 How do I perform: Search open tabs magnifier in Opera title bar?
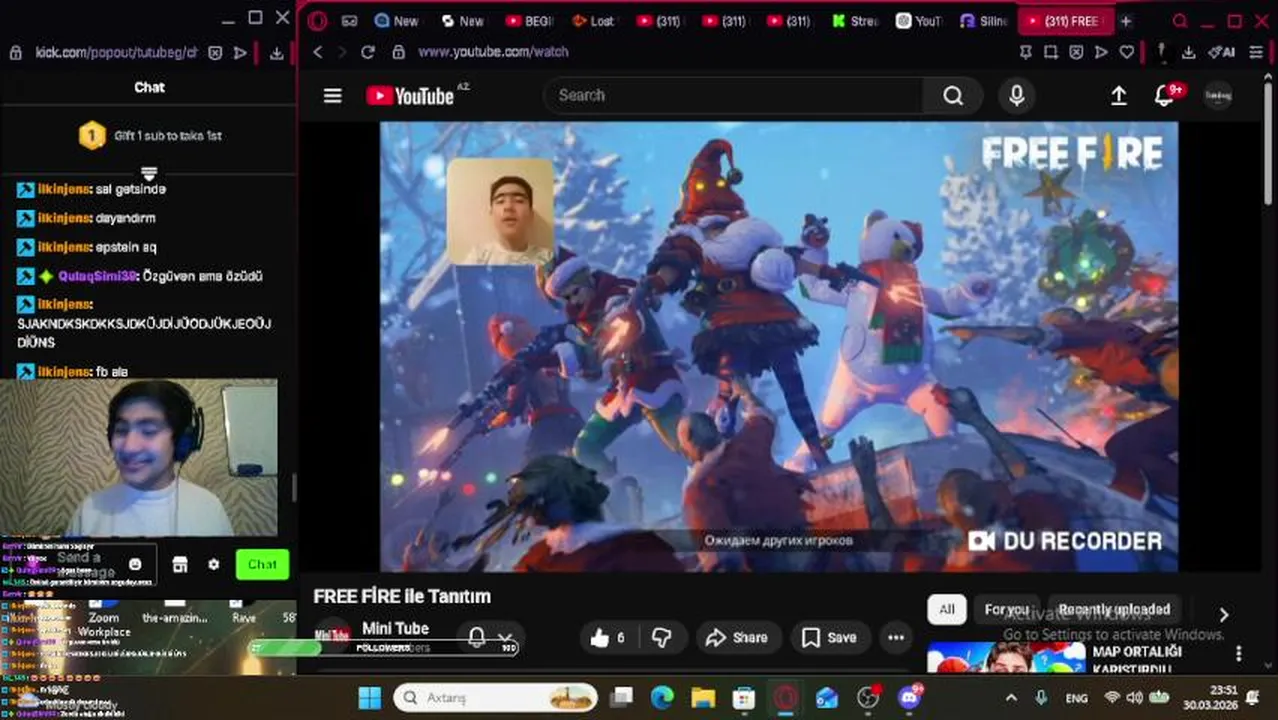click(x=1180, y=20)
